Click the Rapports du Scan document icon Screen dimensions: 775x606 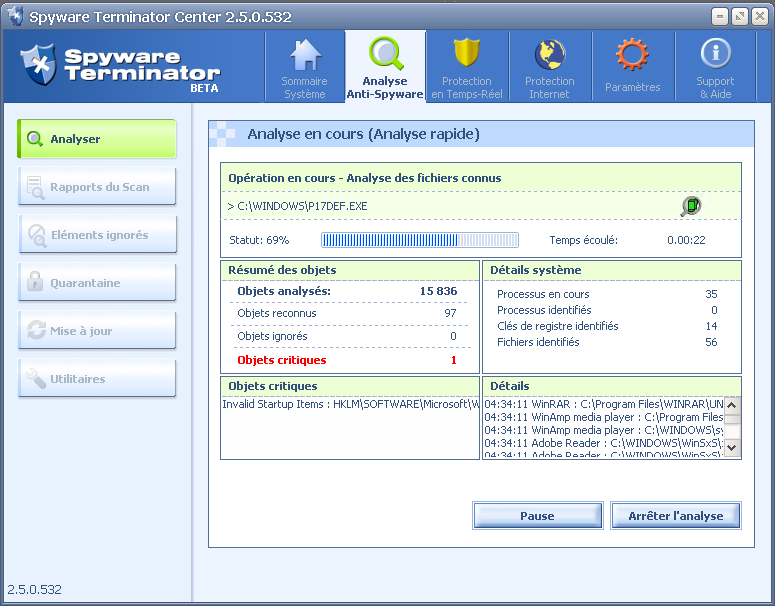35,188
